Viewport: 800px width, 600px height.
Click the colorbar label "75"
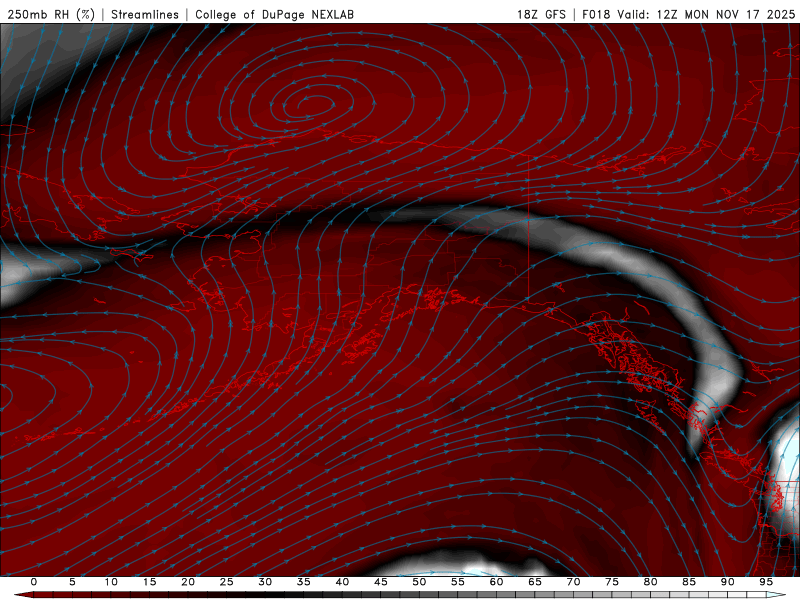(x=612, y=582)
